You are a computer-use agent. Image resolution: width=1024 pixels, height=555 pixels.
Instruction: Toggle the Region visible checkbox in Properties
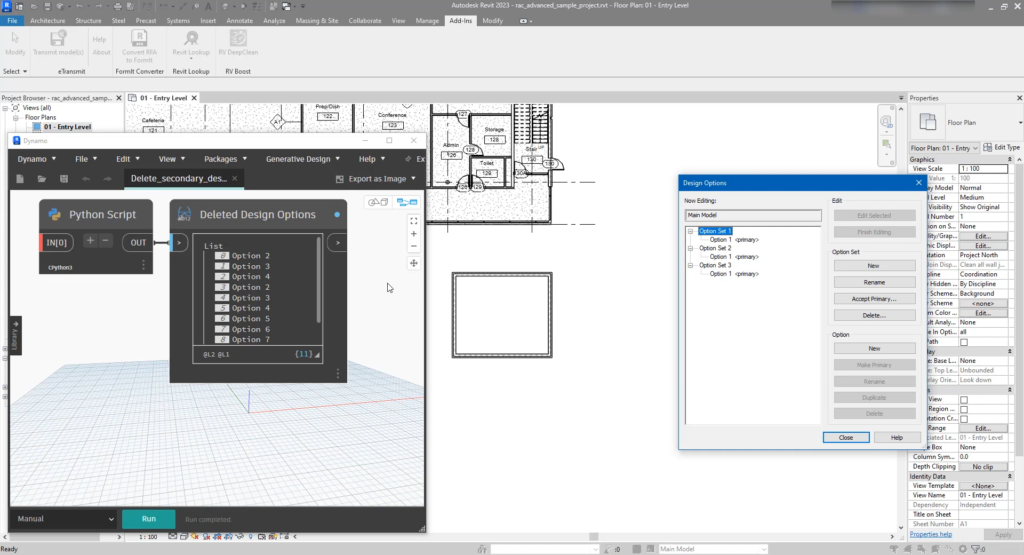[x=964, y=409]
